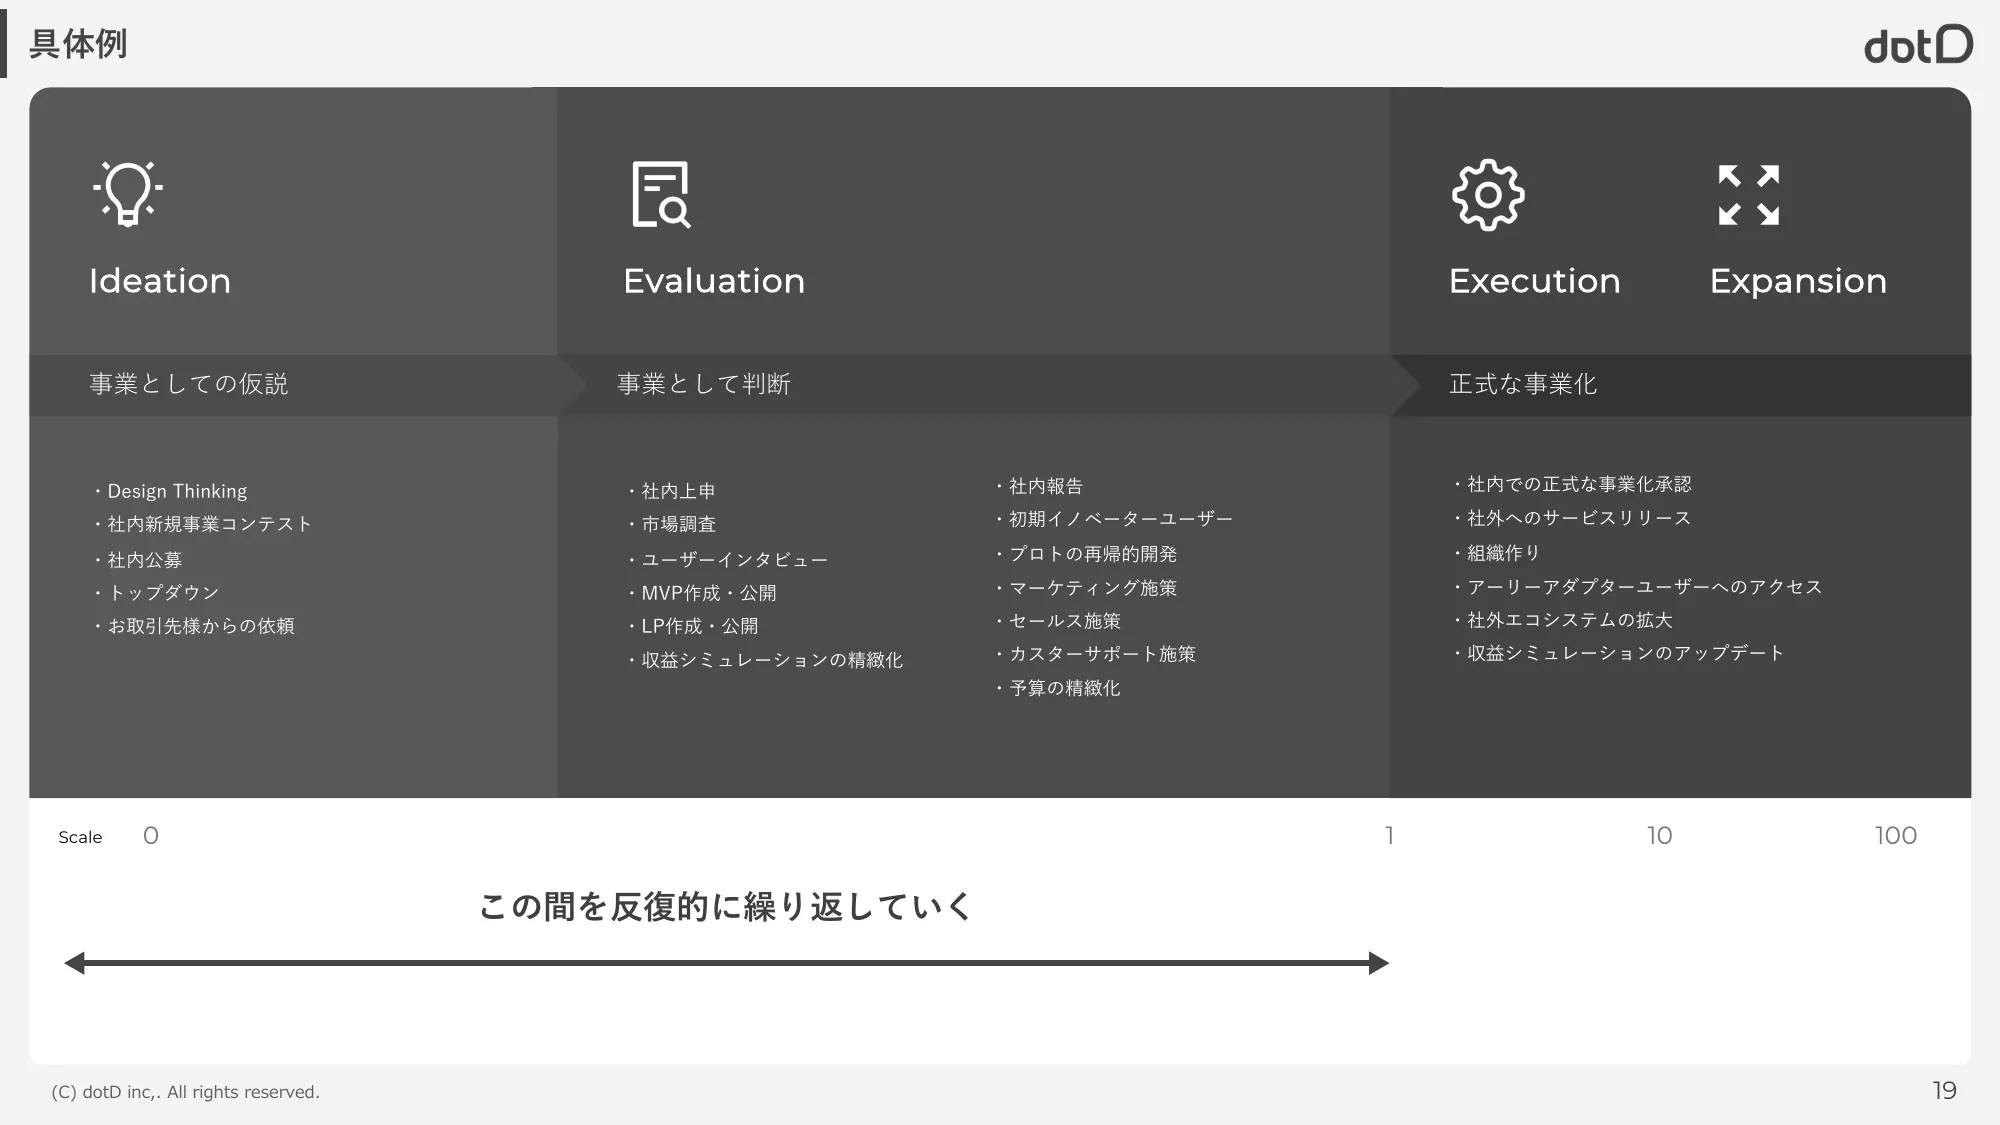Image resolution: width=2000 pixels, height=1125 pixels.
Task: Click the page number 19
Action: click(1944, 1091)
